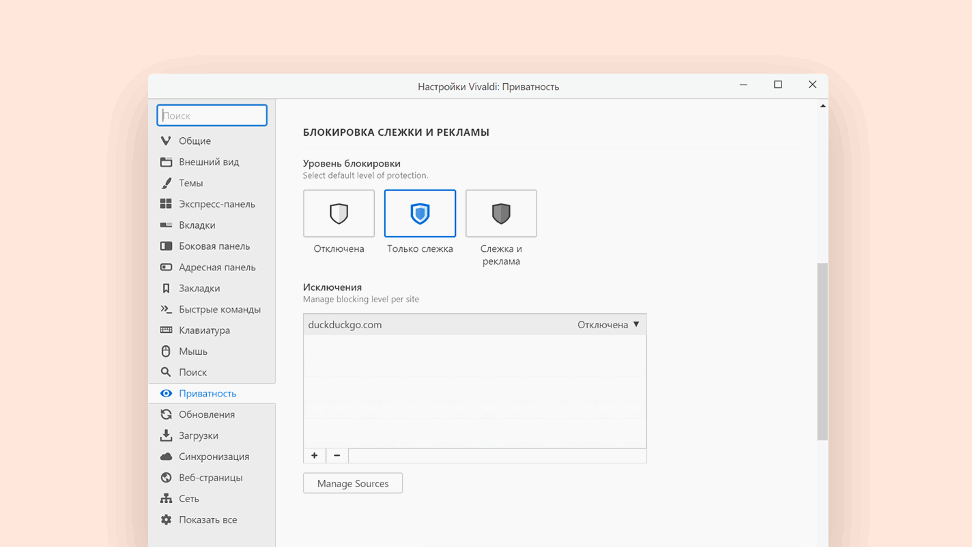Click the keyboard icon beside Клавиатура

(166, 330)
